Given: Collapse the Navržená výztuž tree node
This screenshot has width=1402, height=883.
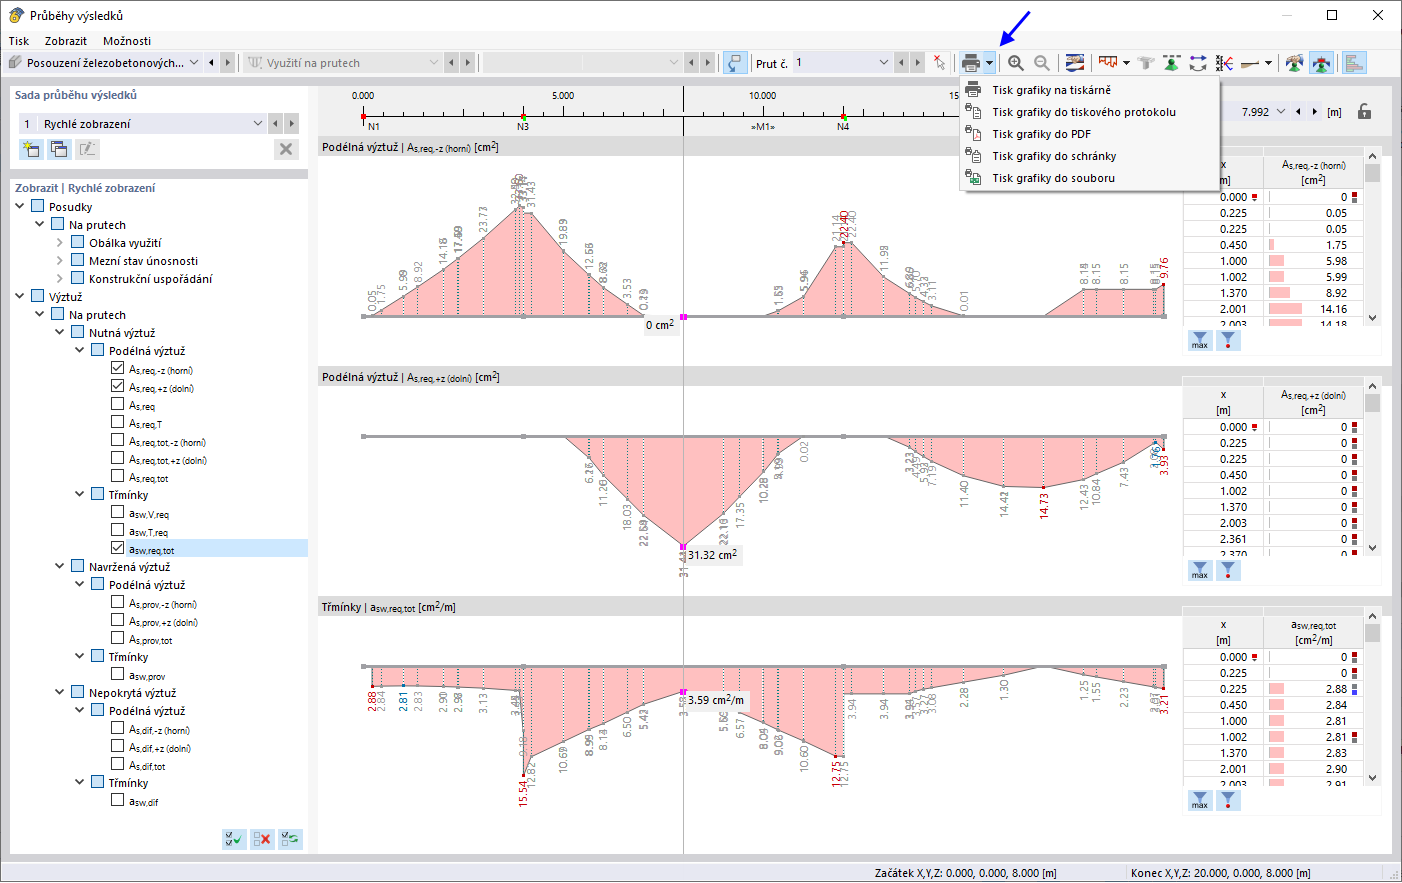Looking at the screenshot, I should 60,567.
